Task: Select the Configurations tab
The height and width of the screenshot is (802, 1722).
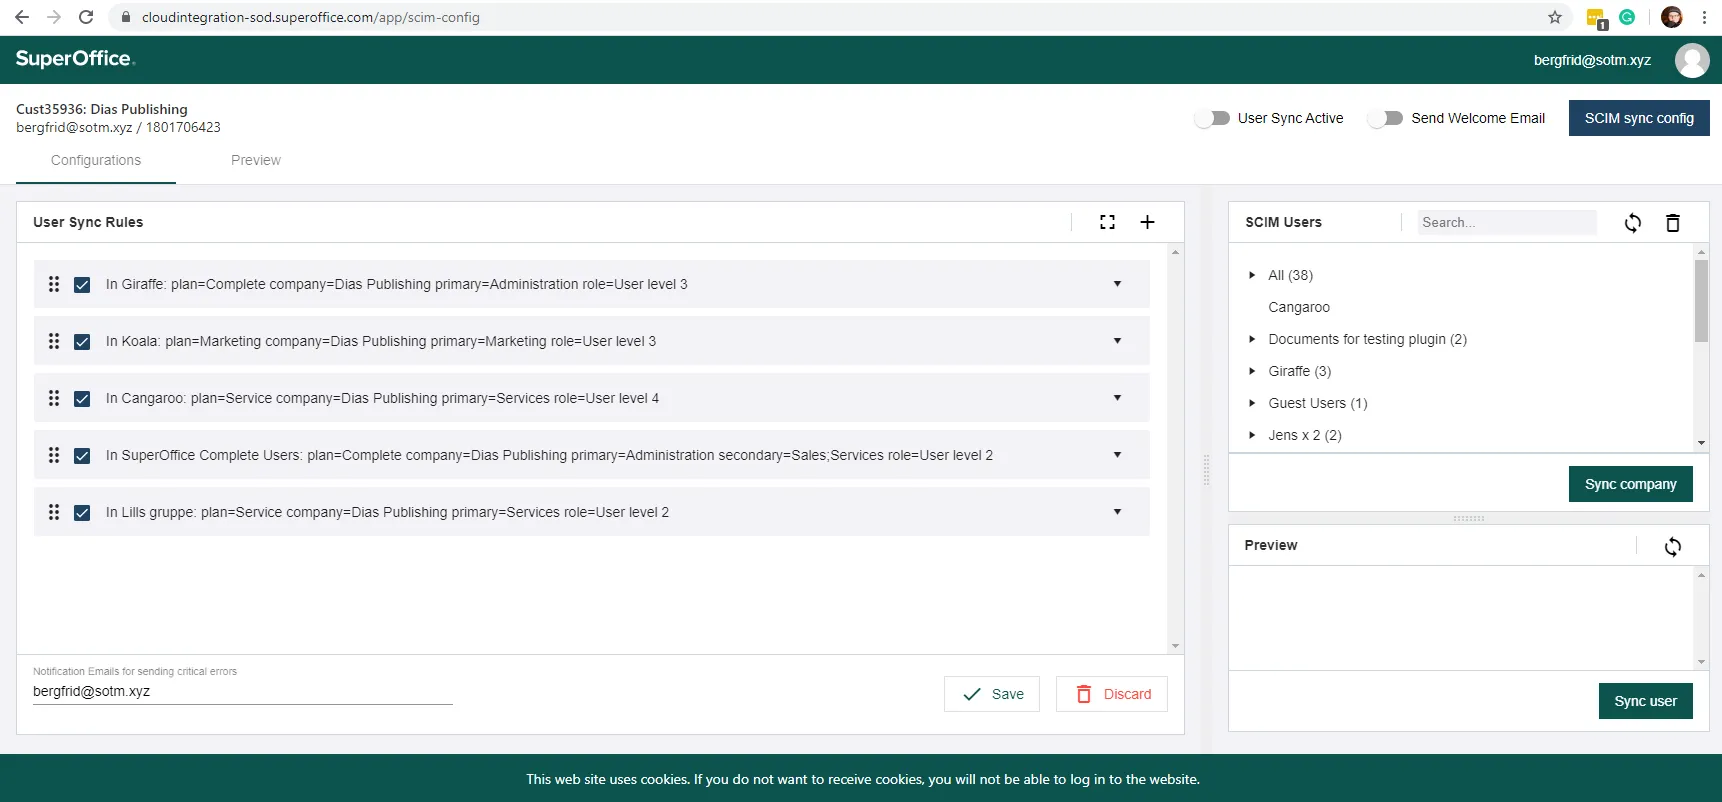Action: 96,160
